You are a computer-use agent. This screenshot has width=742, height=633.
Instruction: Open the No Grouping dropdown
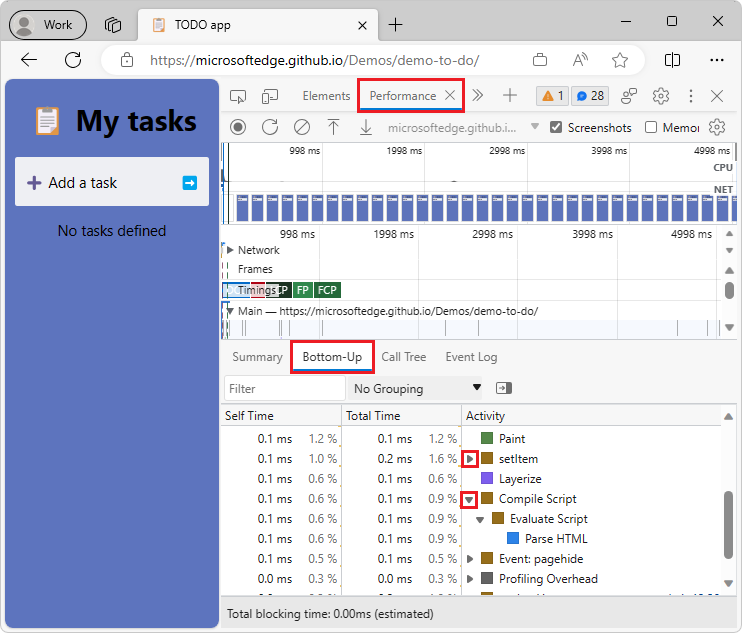point(415,388)
